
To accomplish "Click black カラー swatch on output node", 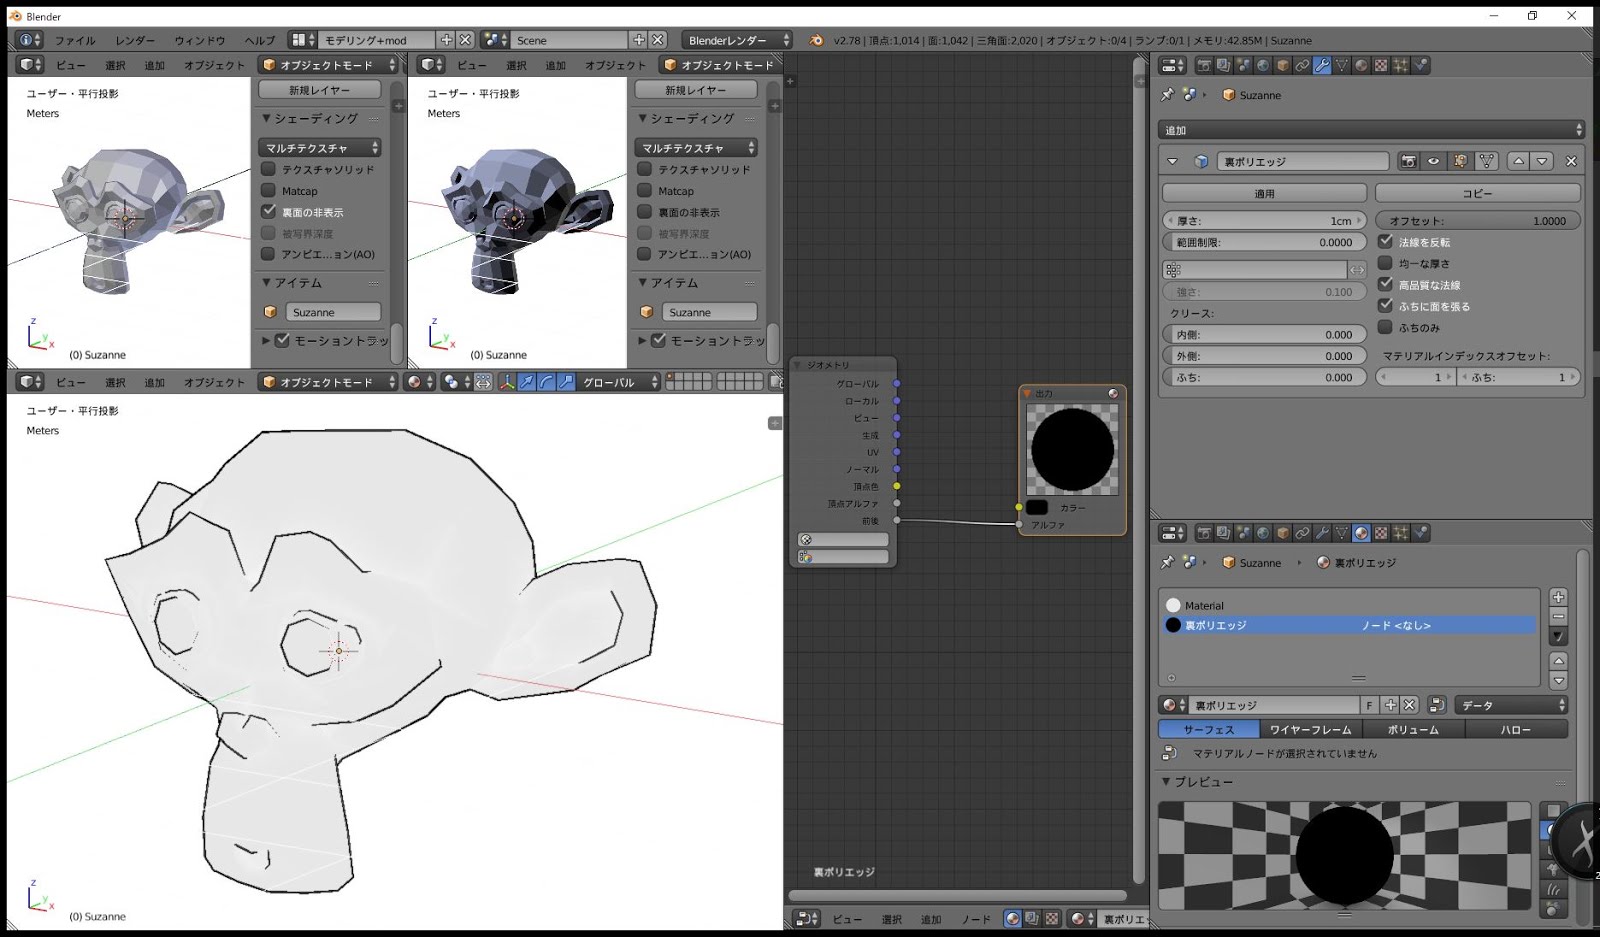I will 1037,507.
